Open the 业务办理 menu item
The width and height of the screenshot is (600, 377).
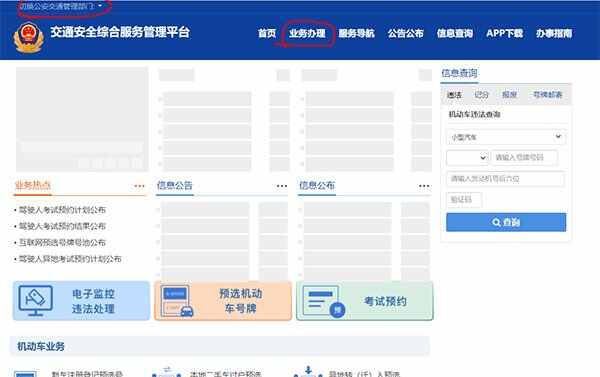click(307, 33)
